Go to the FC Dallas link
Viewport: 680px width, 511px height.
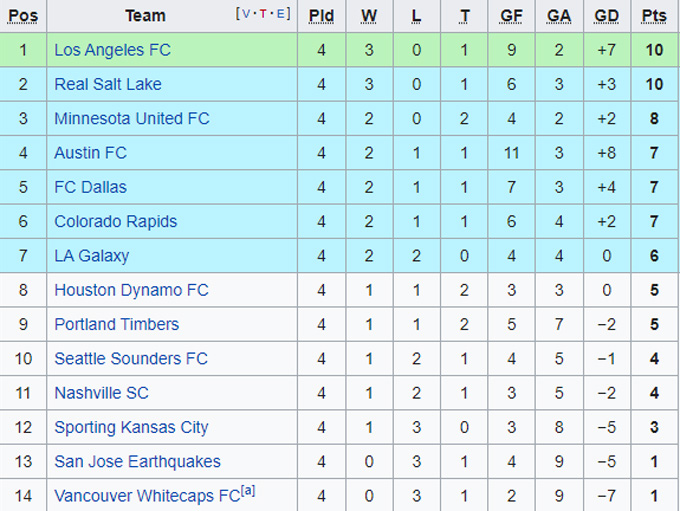[90, 187]
